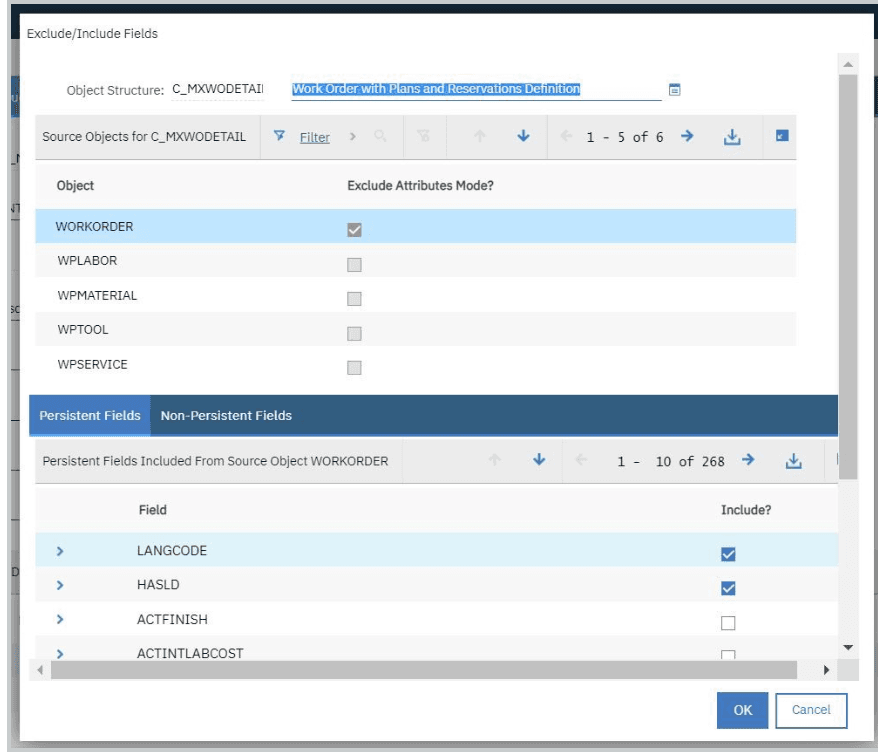Click the LANGCODE field name

(172, 550)
